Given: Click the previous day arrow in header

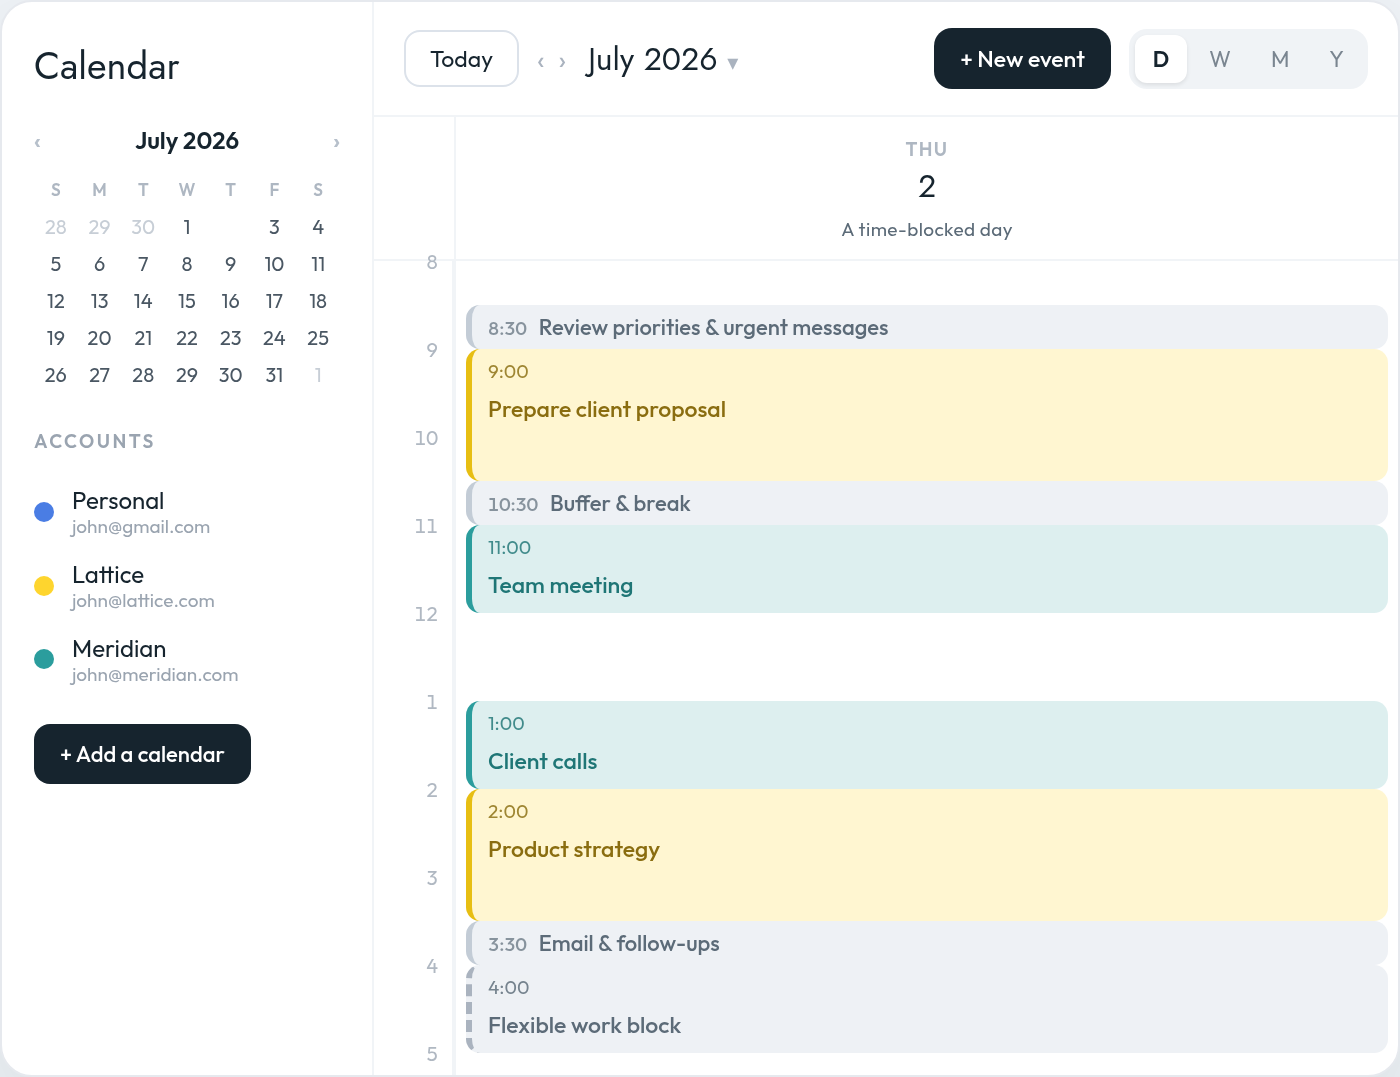Looking at the screenshot, I should tap(541, 61).
